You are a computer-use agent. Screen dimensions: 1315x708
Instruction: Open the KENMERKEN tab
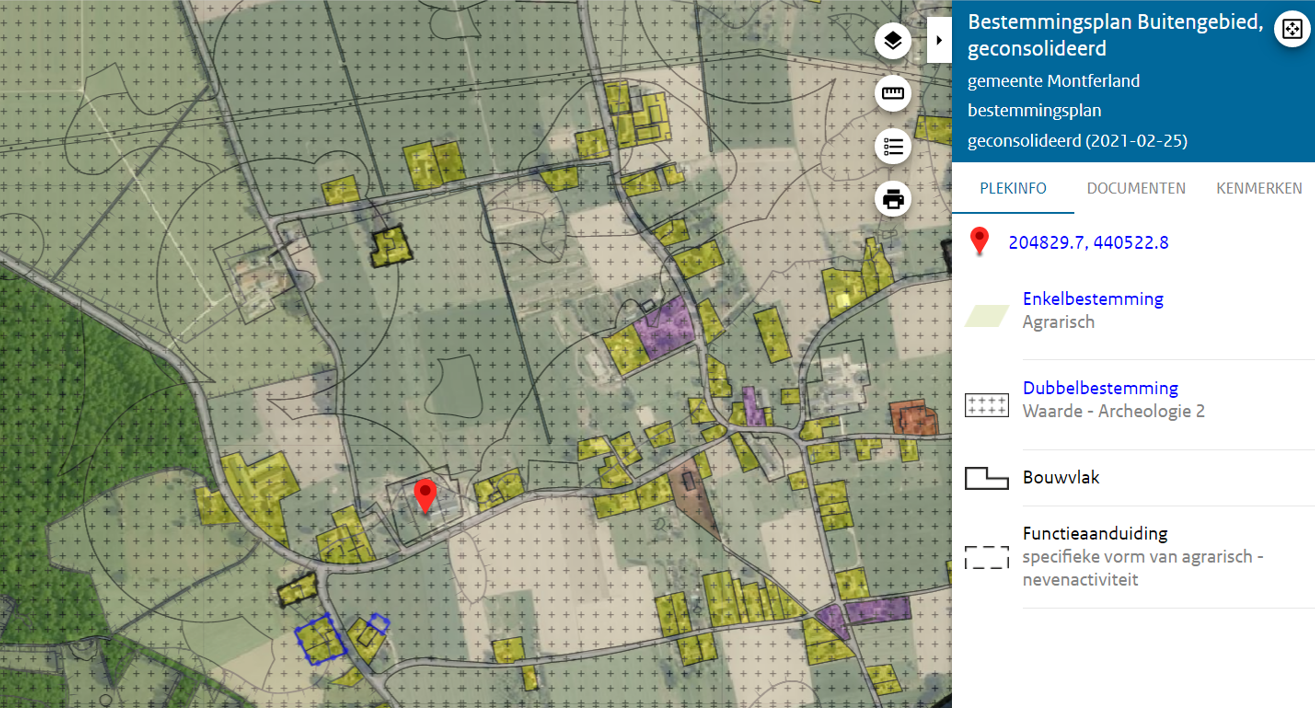pyautogui.click(x=1259, y=188)
